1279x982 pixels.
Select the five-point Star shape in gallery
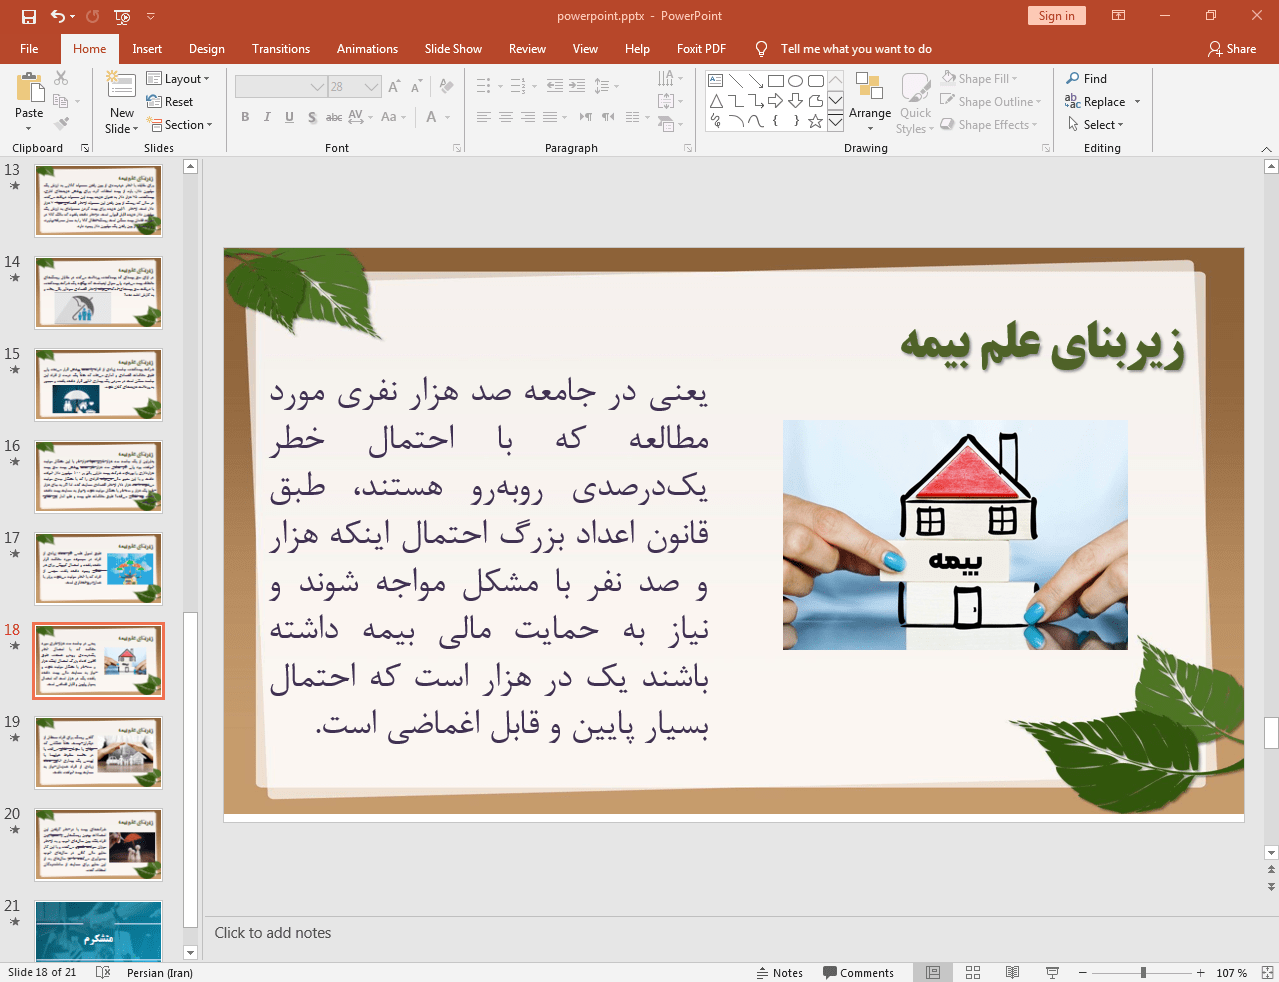pos(816,121)
